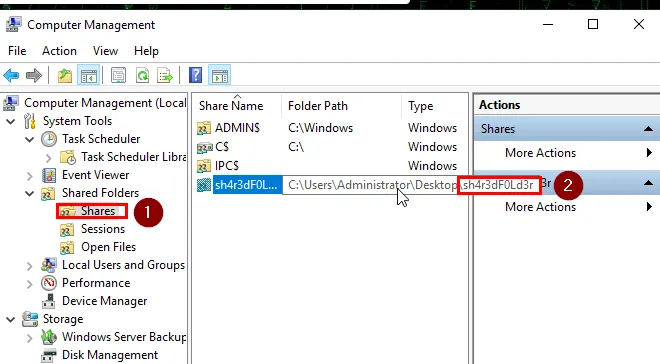Click the Properties toolbar icon
The height and width of the screenshot is (364, 660).
point(118,76)
